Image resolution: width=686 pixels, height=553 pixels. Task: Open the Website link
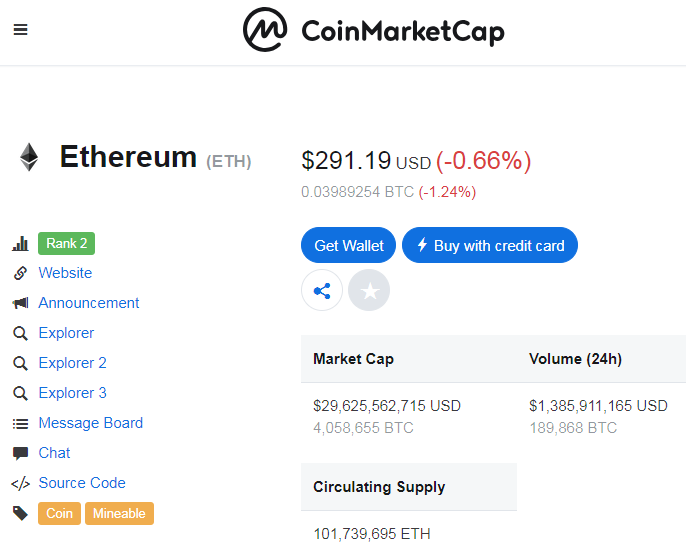tap(65, 273)
